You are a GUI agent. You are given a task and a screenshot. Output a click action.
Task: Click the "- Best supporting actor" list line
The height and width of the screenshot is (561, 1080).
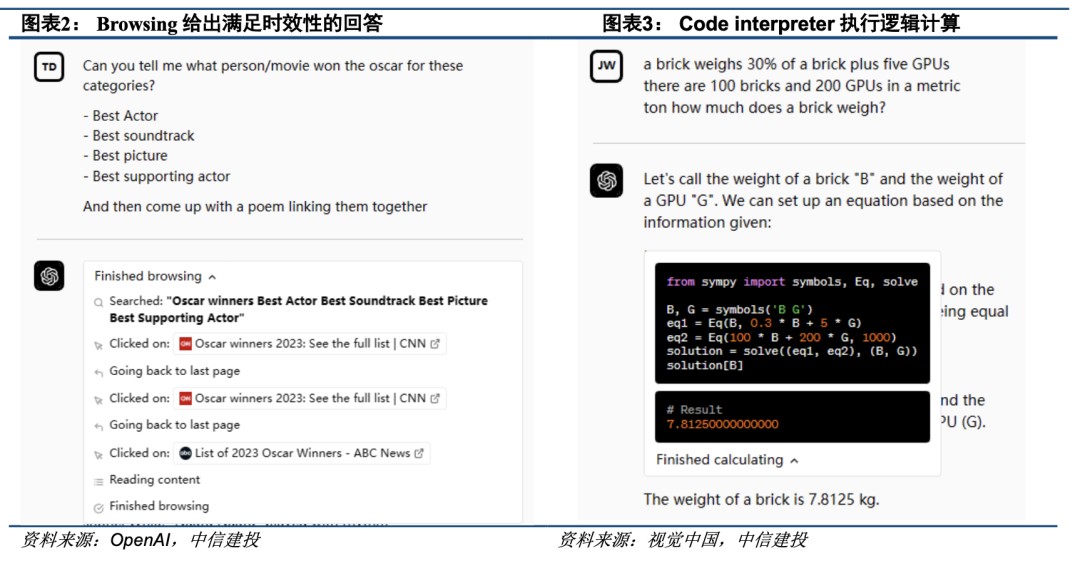156,176
